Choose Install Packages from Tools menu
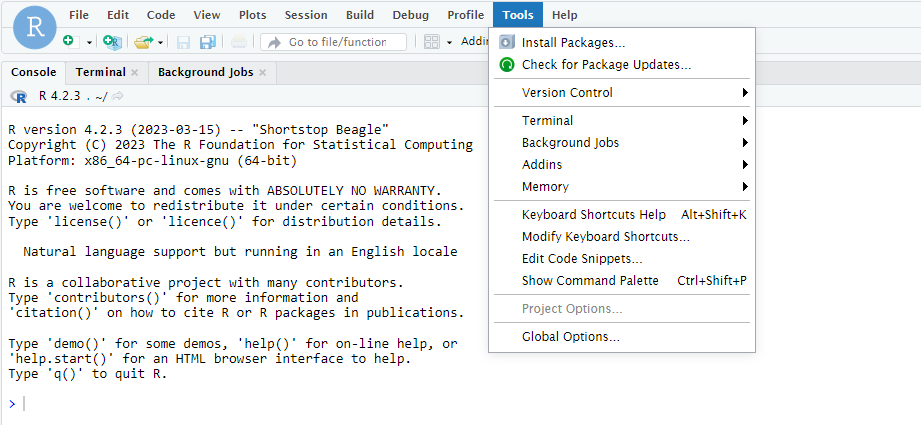The image size is (921, 425). [573, 43]
